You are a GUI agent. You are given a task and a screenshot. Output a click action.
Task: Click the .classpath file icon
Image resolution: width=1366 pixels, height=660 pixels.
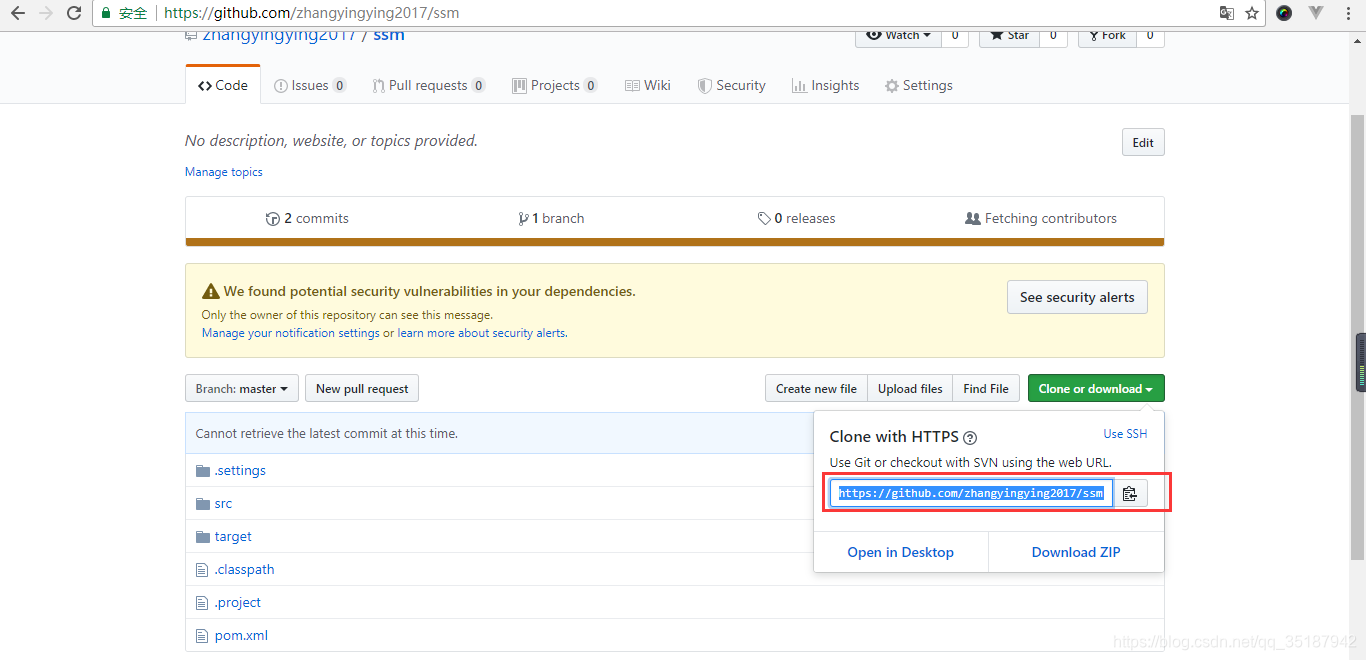pyautogui.click(x=203, y=569)
